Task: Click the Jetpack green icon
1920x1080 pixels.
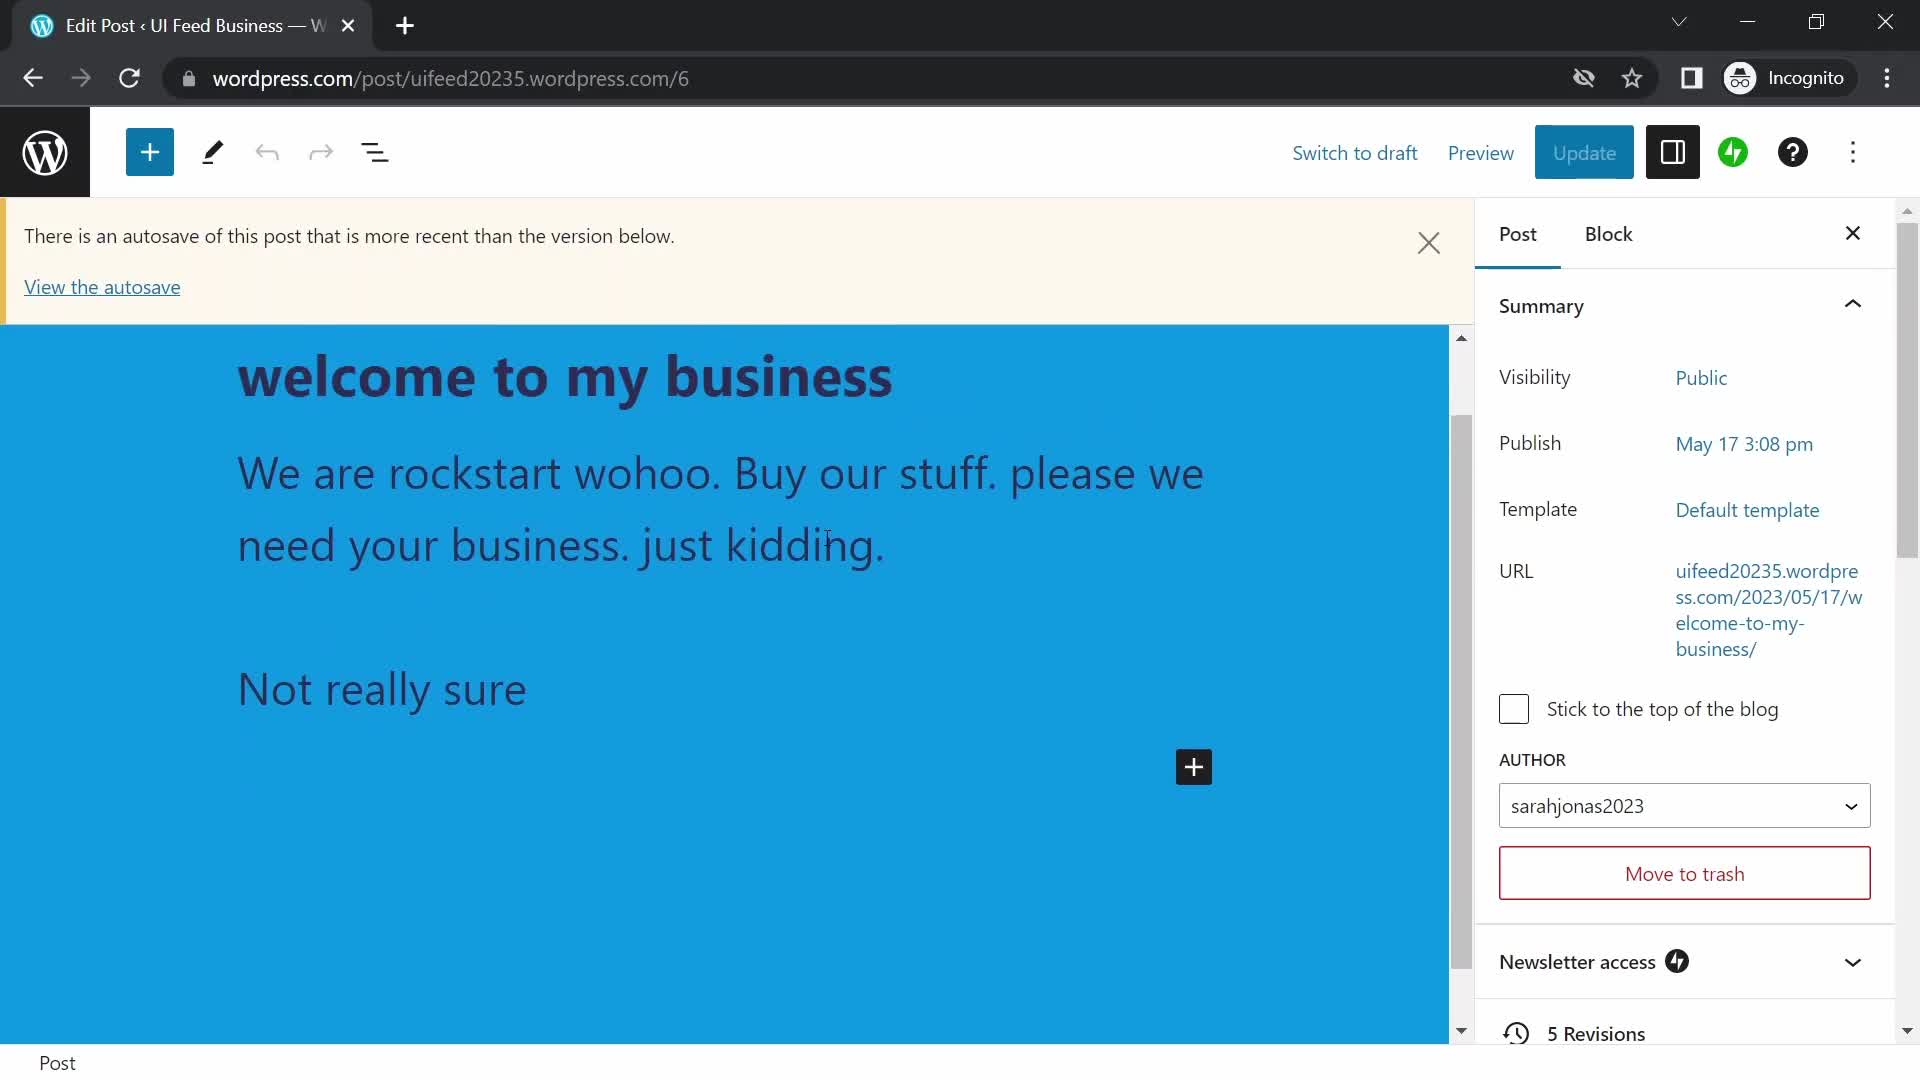Action: [1733, 152]
